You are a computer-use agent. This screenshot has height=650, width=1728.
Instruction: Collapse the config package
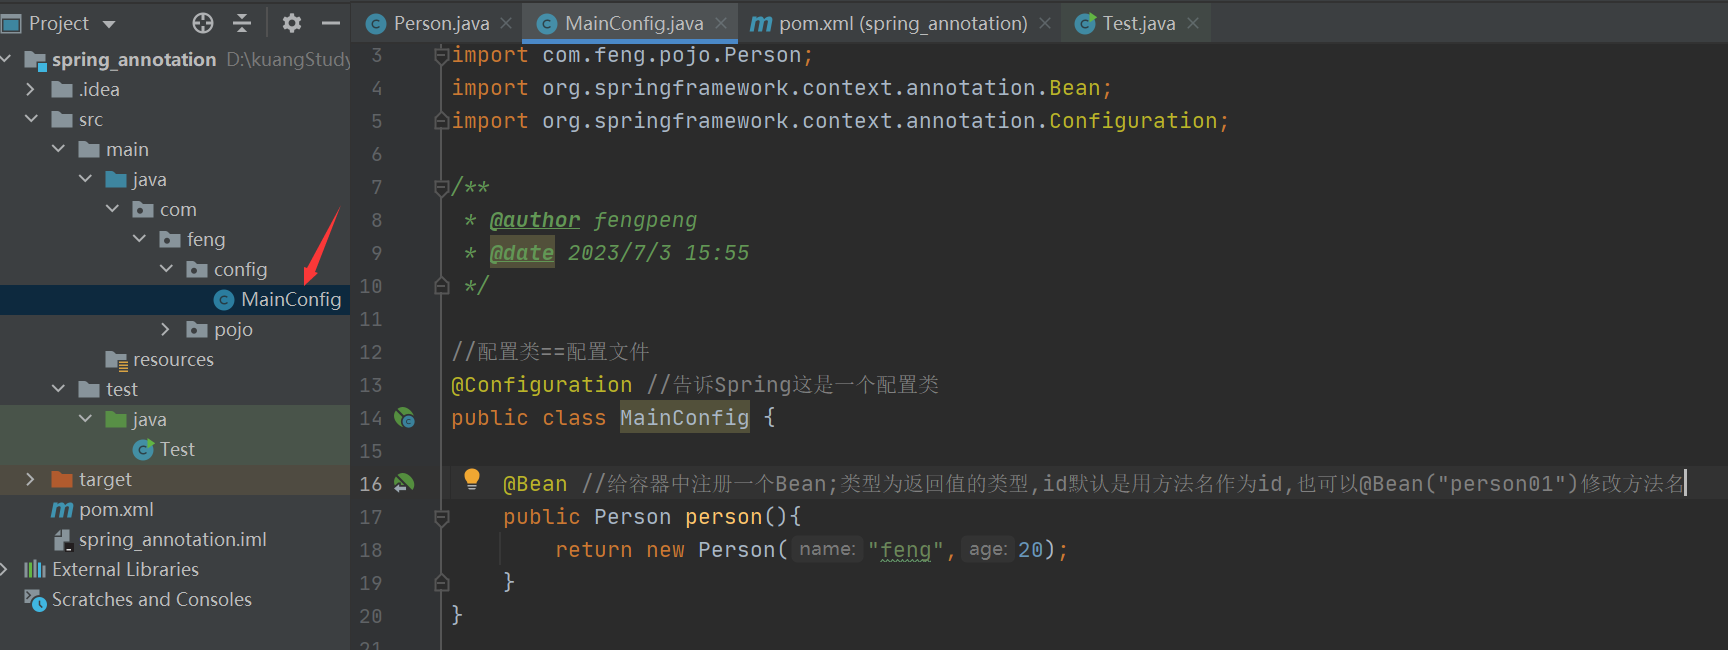pyautogui.click(x=166, y=269)
